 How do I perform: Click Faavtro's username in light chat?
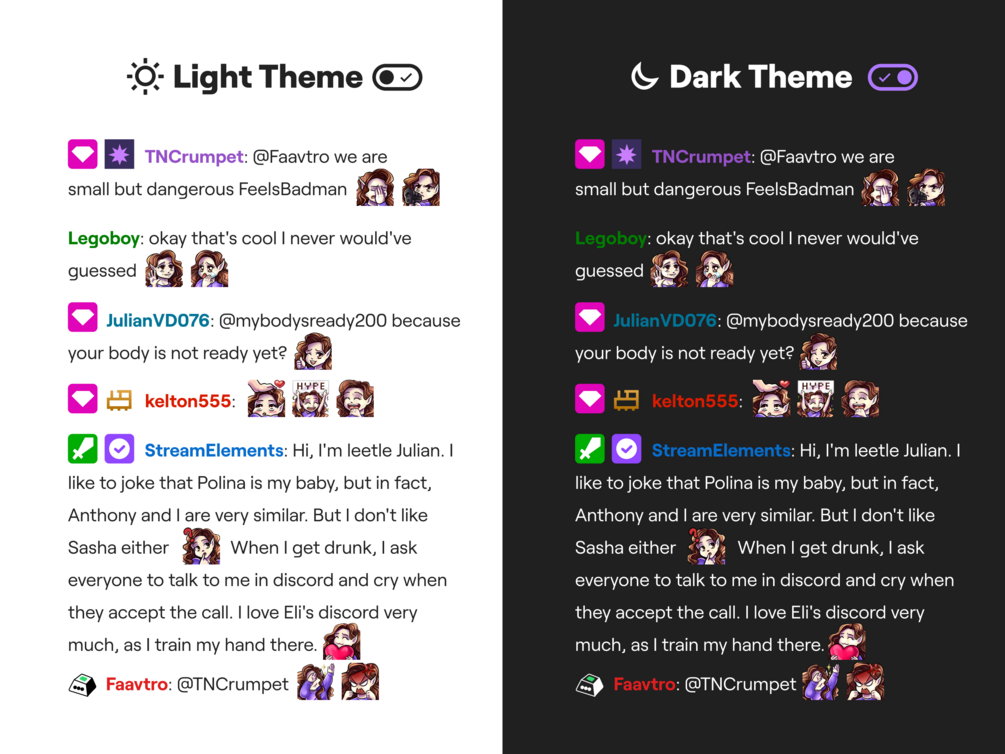pos(137,685)
